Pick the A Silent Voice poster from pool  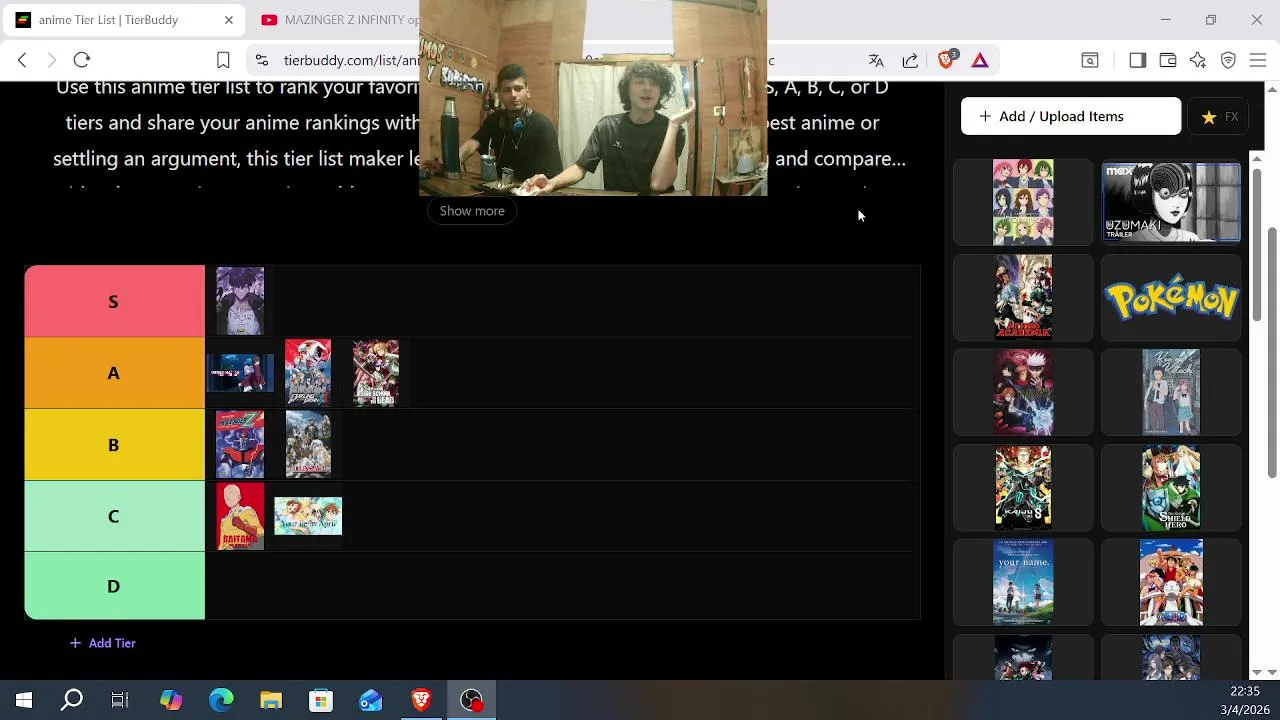point(1171,392)
